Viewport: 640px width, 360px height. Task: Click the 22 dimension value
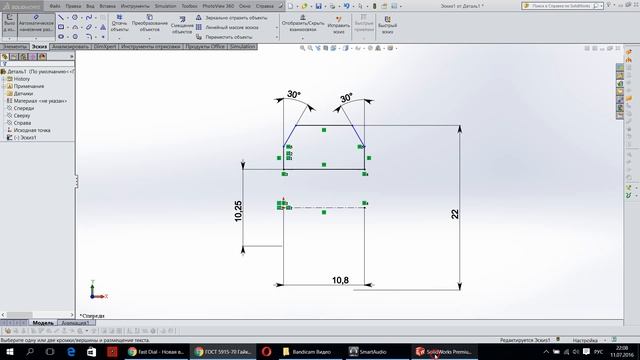tap(455, 214)
